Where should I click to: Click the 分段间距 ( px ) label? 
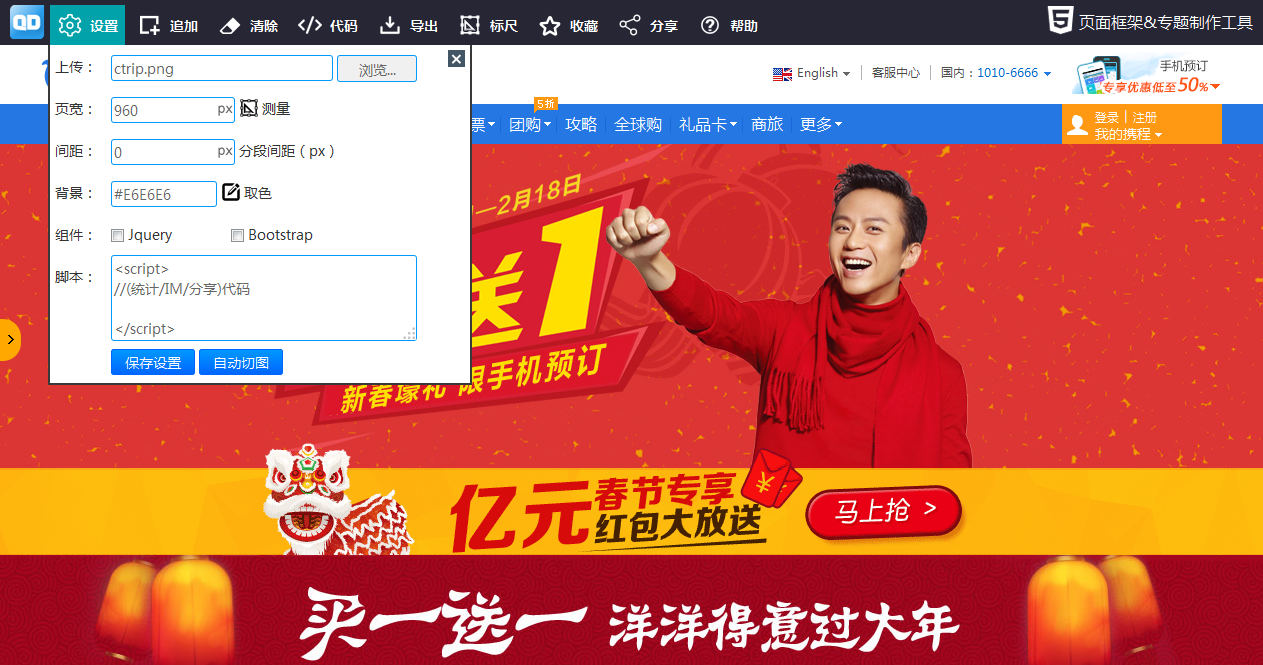point(287,152)
